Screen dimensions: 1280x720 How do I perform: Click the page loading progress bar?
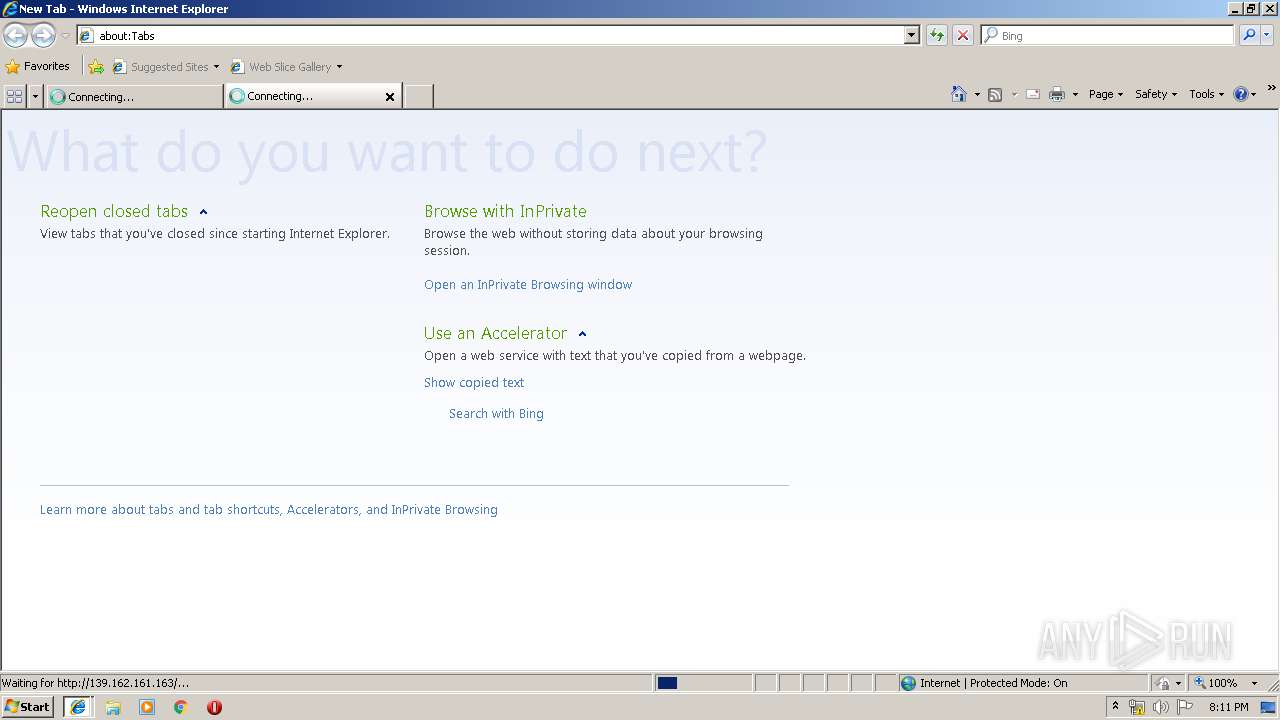coord(703,683)
